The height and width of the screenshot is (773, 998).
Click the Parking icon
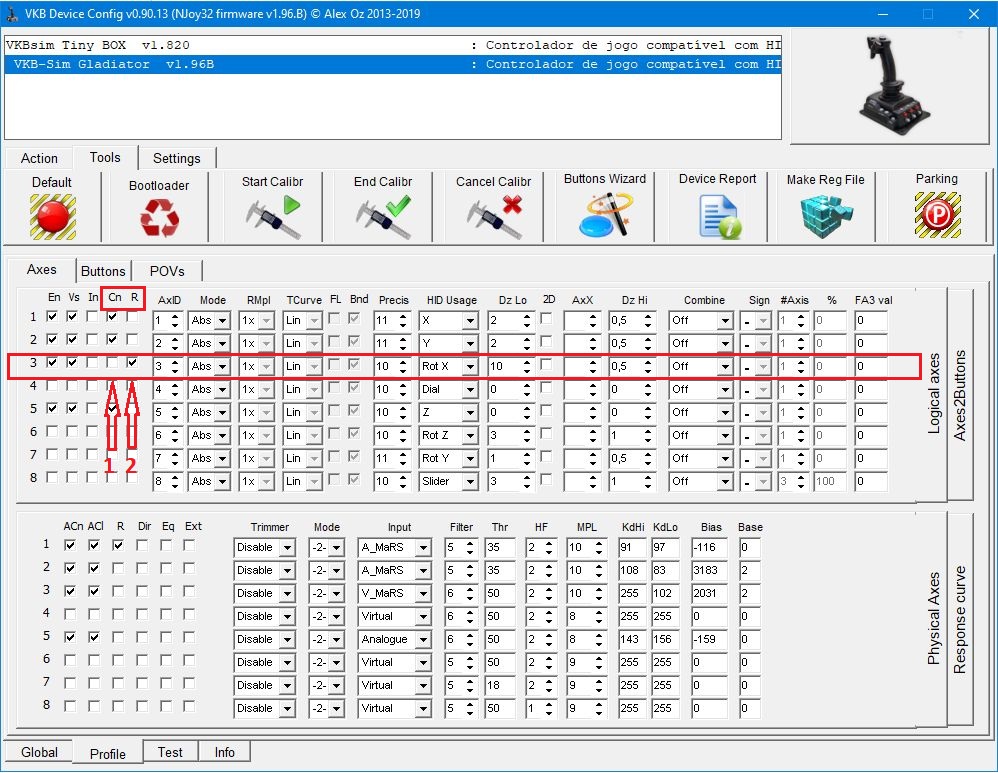tap(938, 215)
